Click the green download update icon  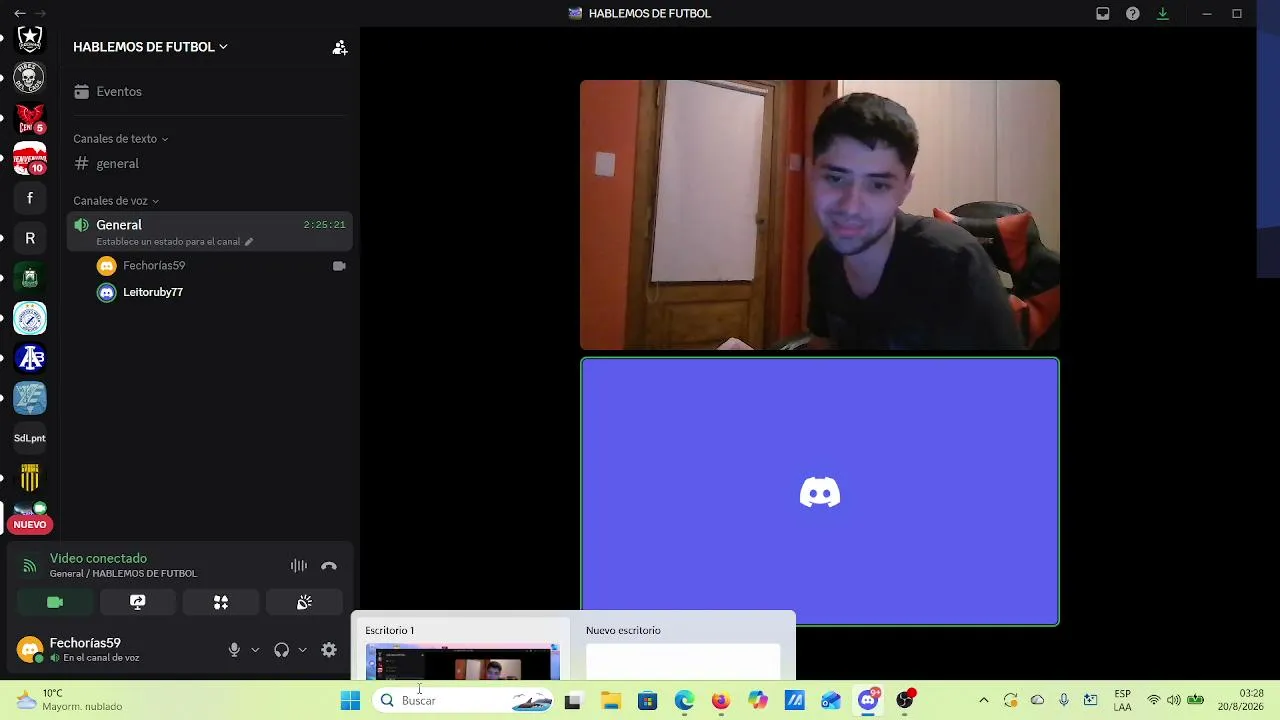pyautogui.click(x=1163, y=14)
